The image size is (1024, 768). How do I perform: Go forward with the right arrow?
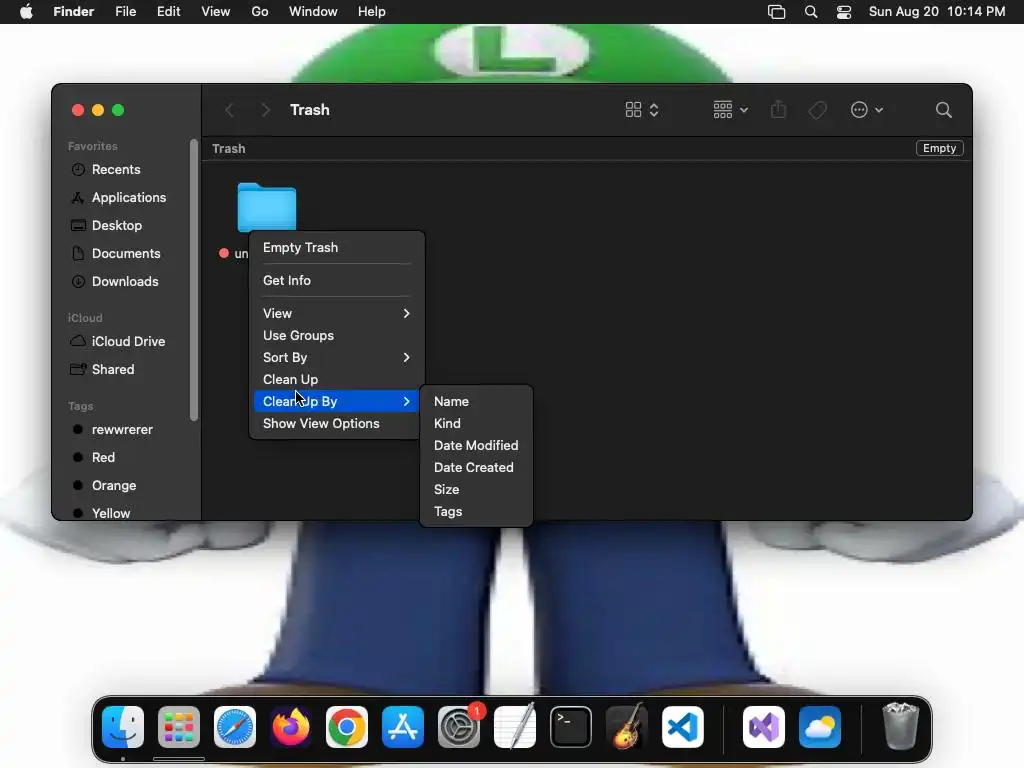(x=265, y=110)
